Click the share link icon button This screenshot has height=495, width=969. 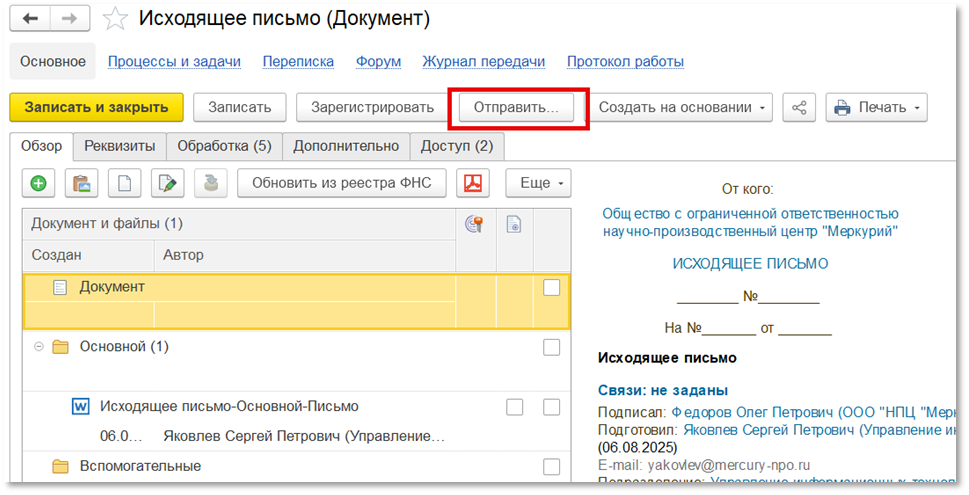coord(799,108)
